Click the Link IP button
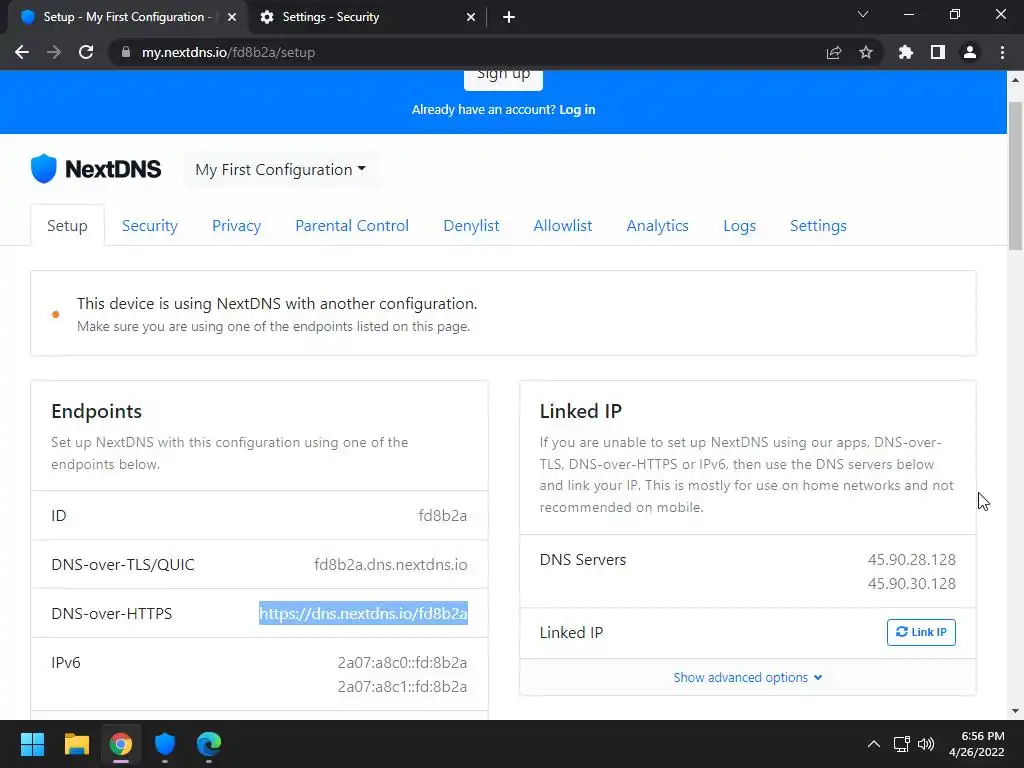1024x768 pixels. pos(921,632)
